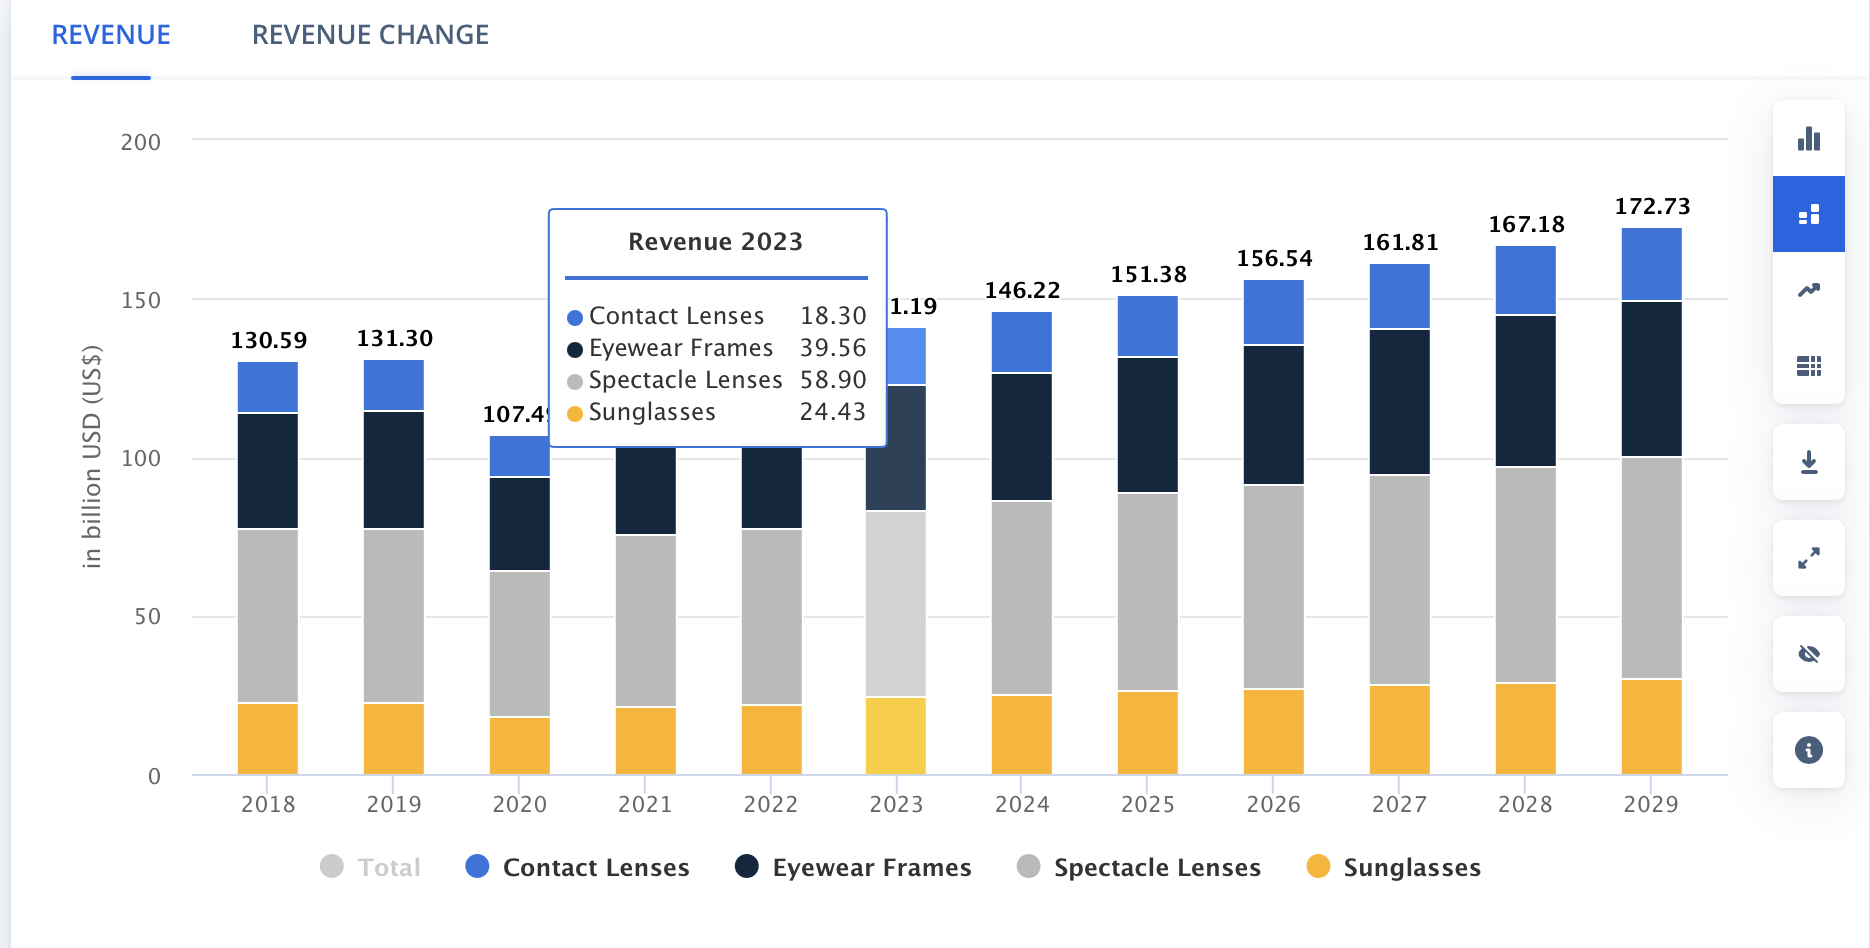Toggle the Total series in the legend
The width and height of the screenshot is (1870, 948).
pyautogui.click(x=370, y=867)
